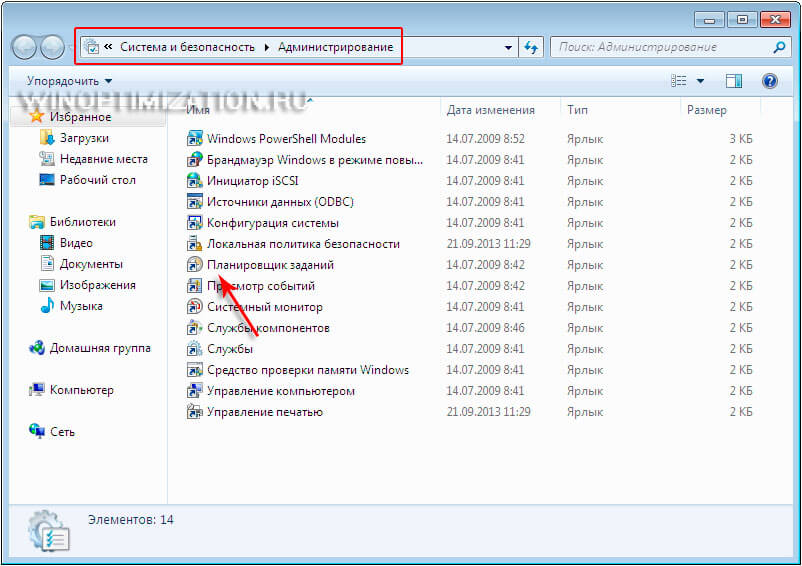The width and height of the screenshot is (802, 566).
Task: Open the Видео library
Action: tap(76, 243)
